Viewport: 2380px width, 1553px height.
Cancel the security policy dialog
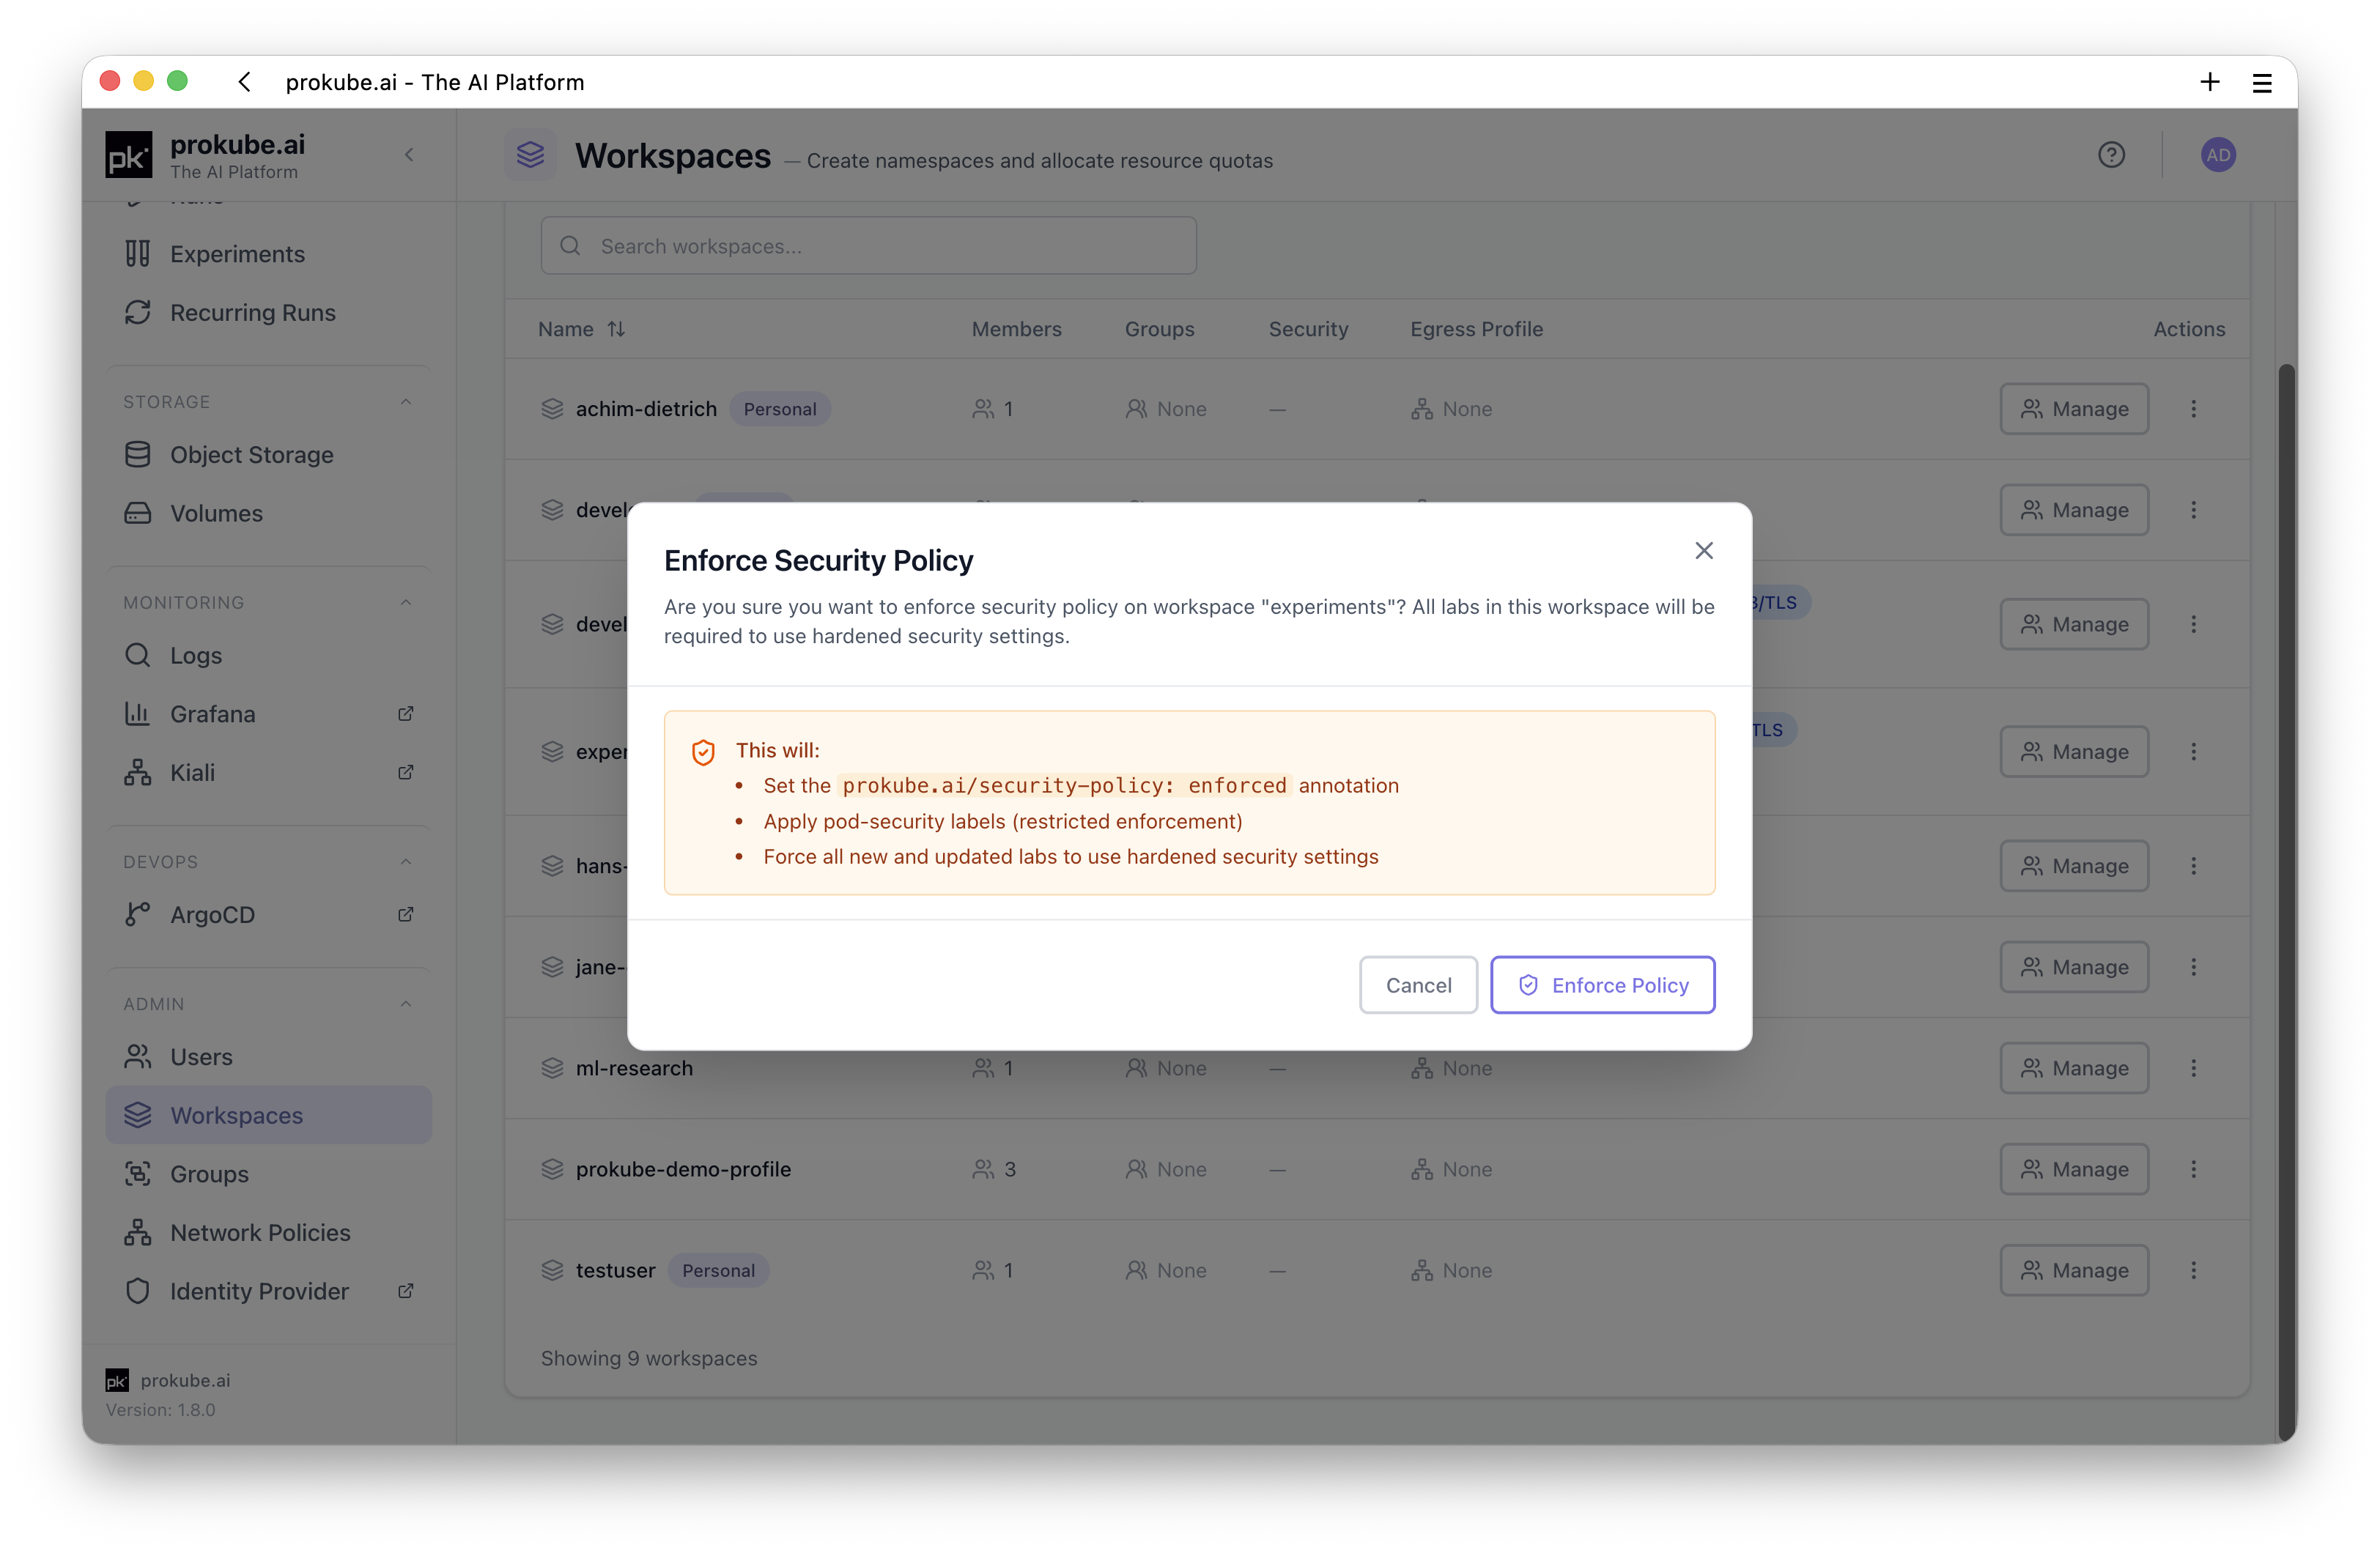[x=1418, y=985]
